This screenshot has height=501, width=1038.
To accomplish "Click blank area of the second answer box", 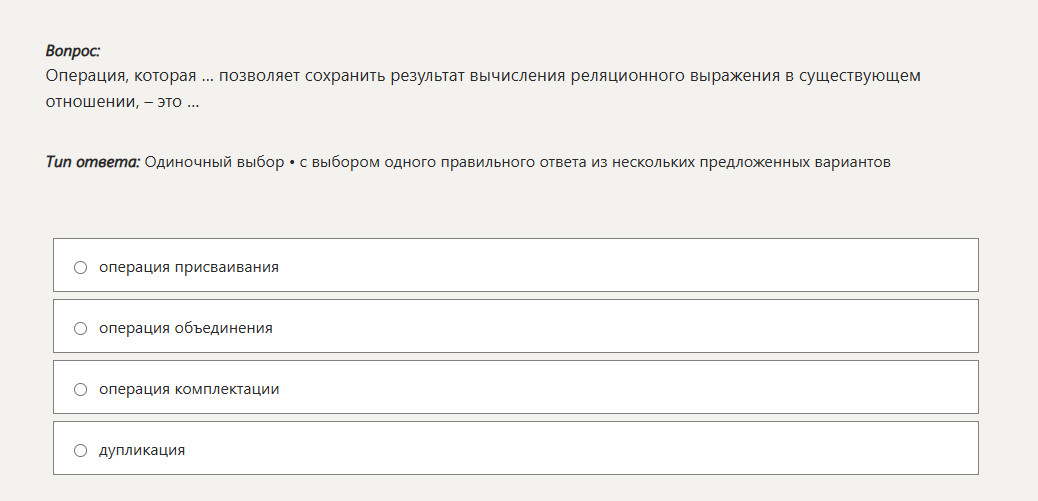I will tap(620, 327).
